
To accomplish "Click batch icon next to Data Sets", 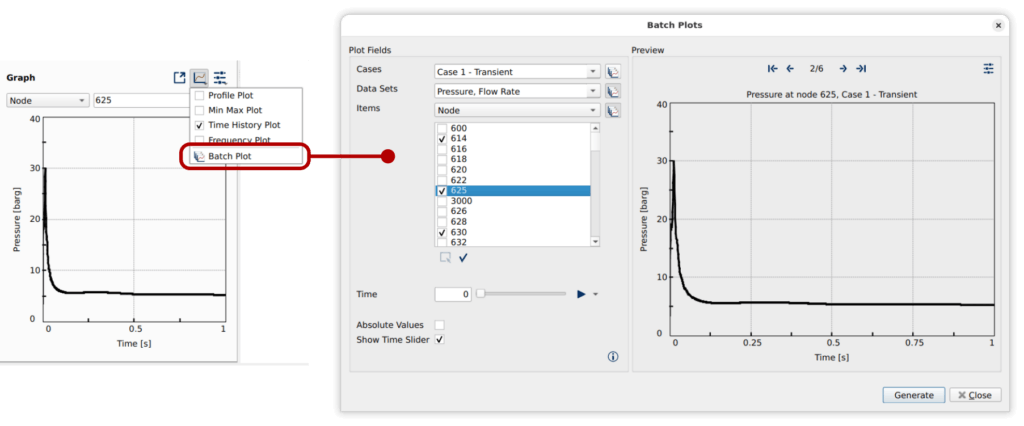I will tap(613, 91).
